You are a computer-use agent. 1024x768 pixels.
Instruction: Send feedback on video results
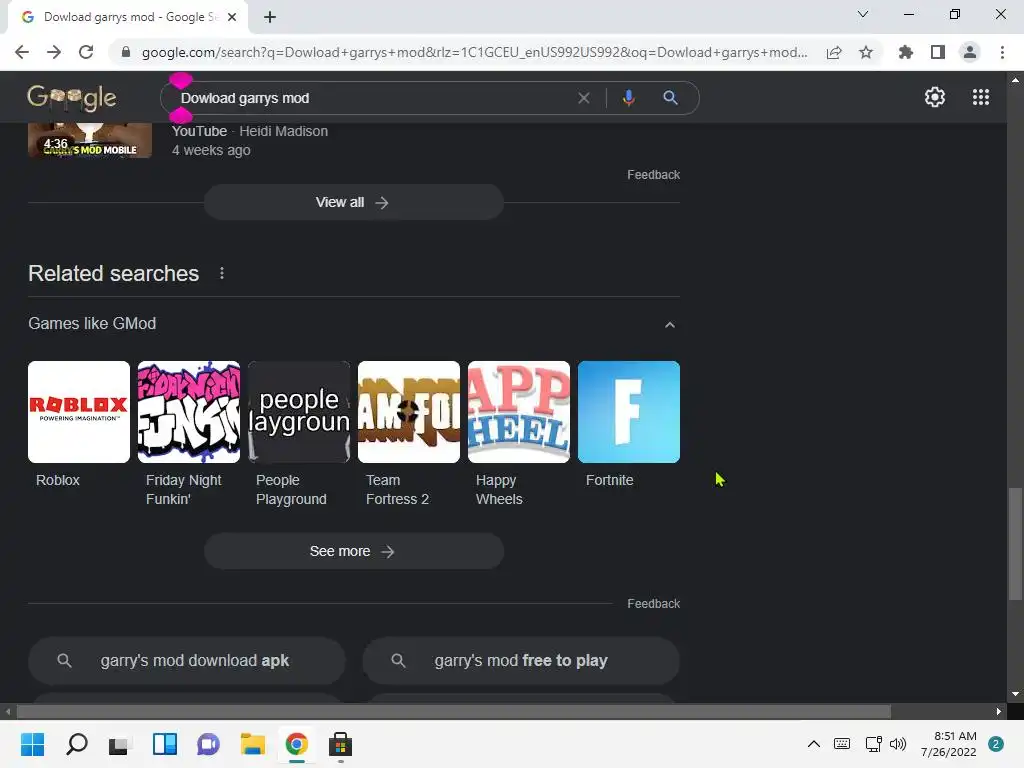(x=653, y=174)
